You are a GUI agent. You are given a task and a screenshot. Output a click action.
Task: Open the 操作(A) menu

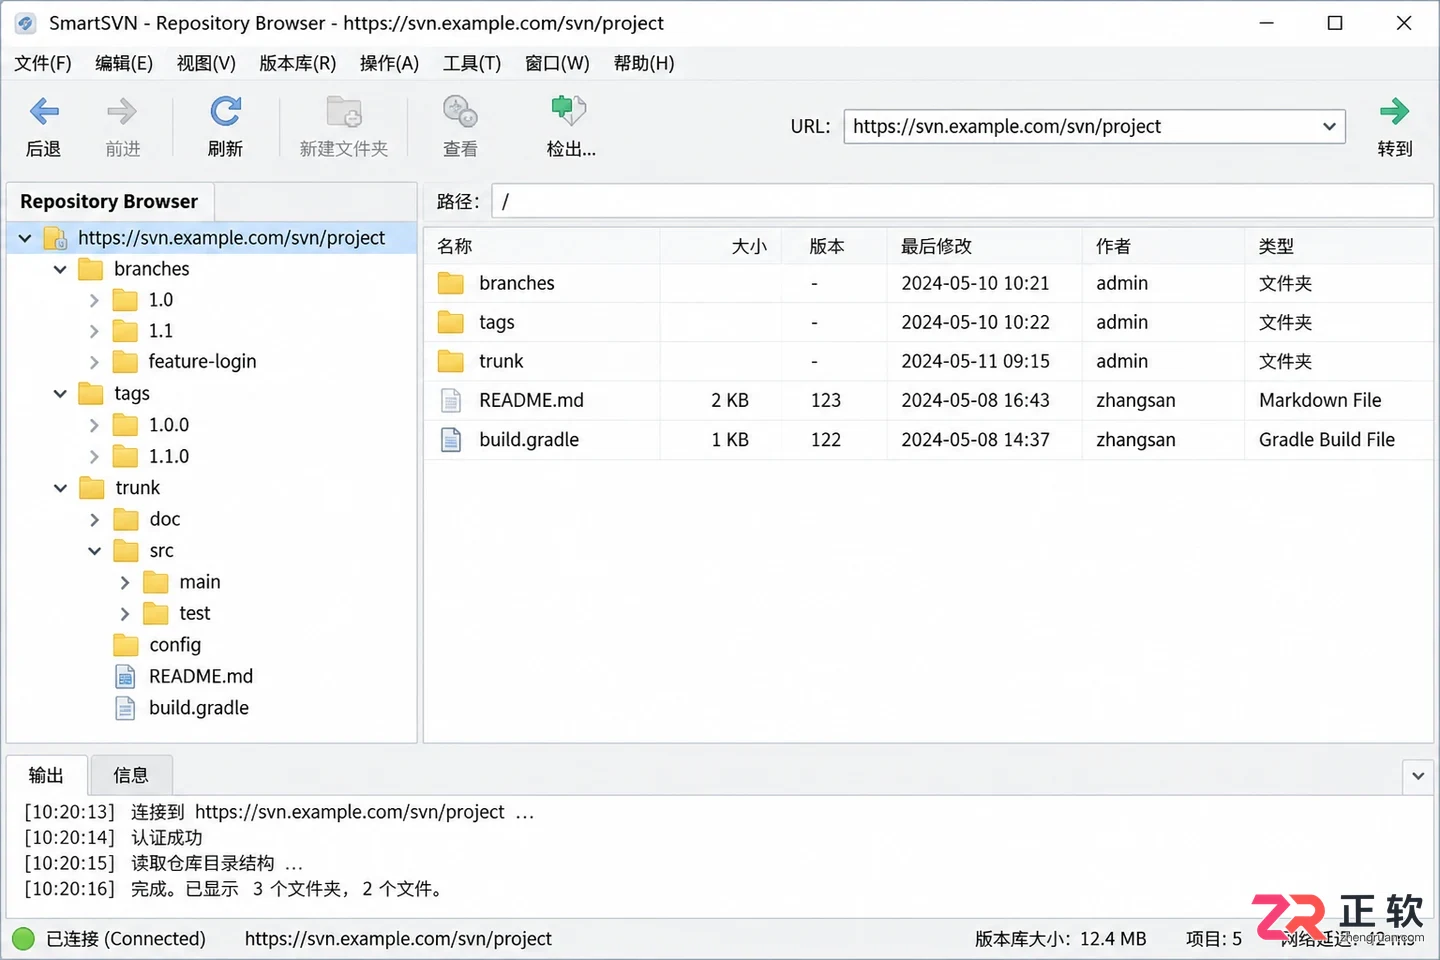[x=389, y=63]
